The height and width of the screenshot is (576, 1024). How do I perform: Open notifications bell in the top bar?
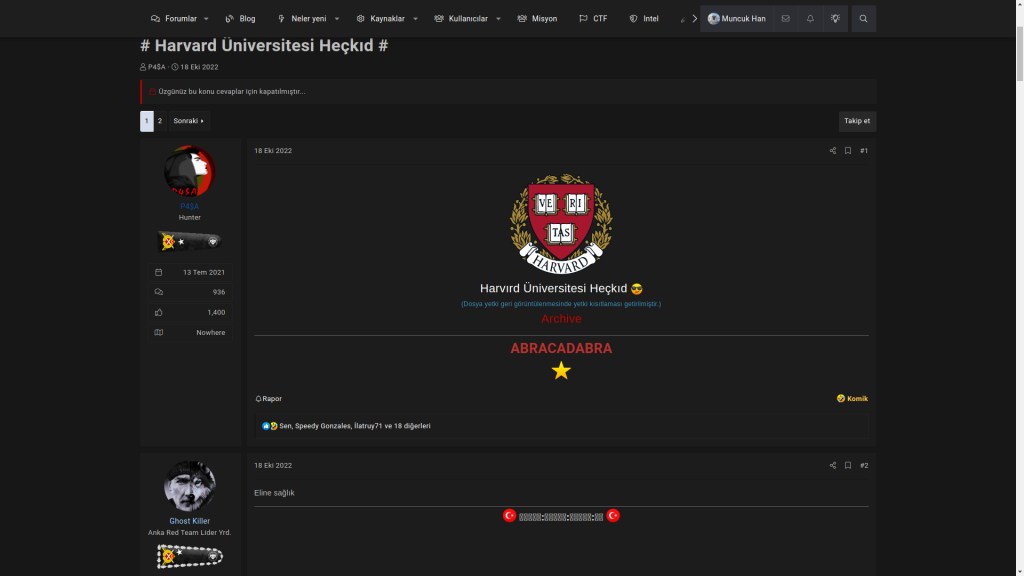pos(810,18)
